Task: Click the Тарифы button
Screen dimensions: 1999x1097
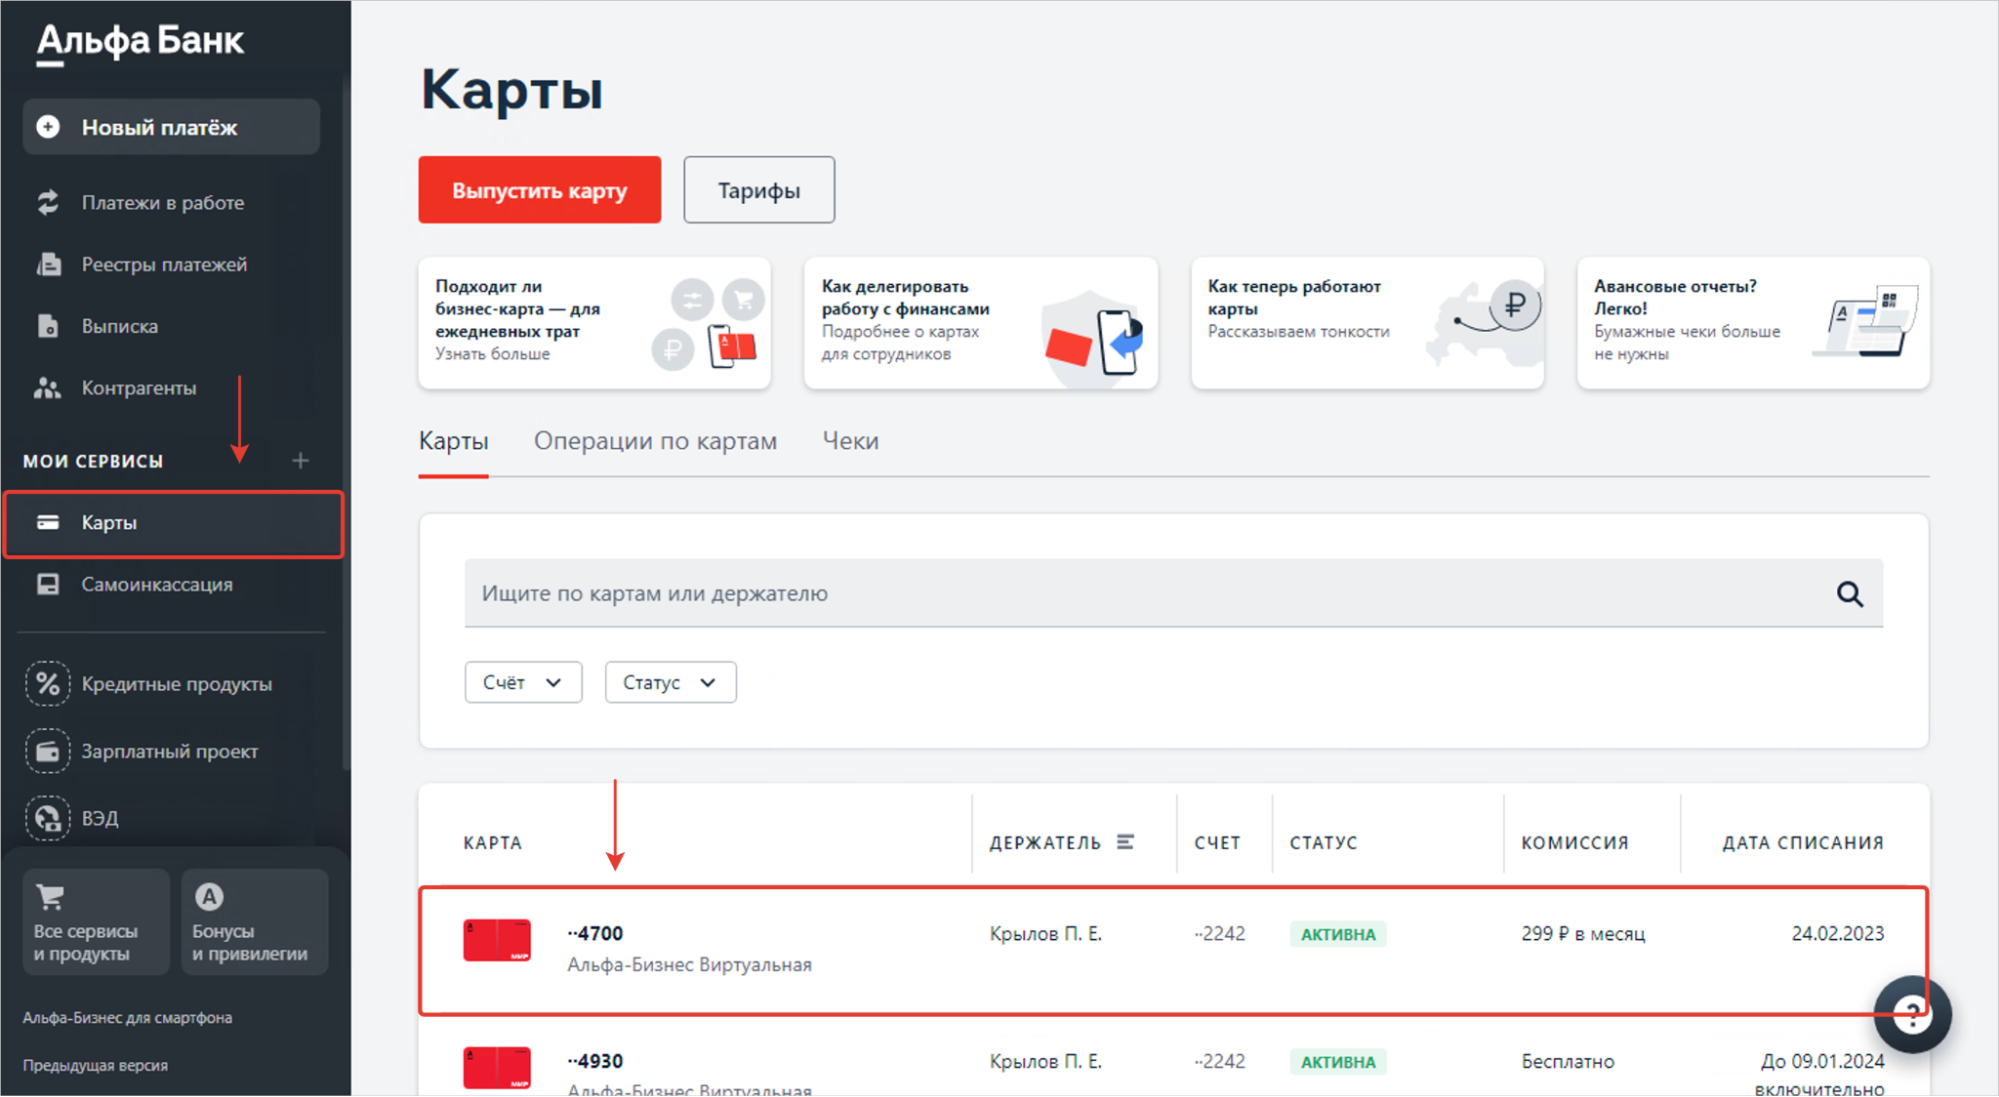Action: (759, 190)
